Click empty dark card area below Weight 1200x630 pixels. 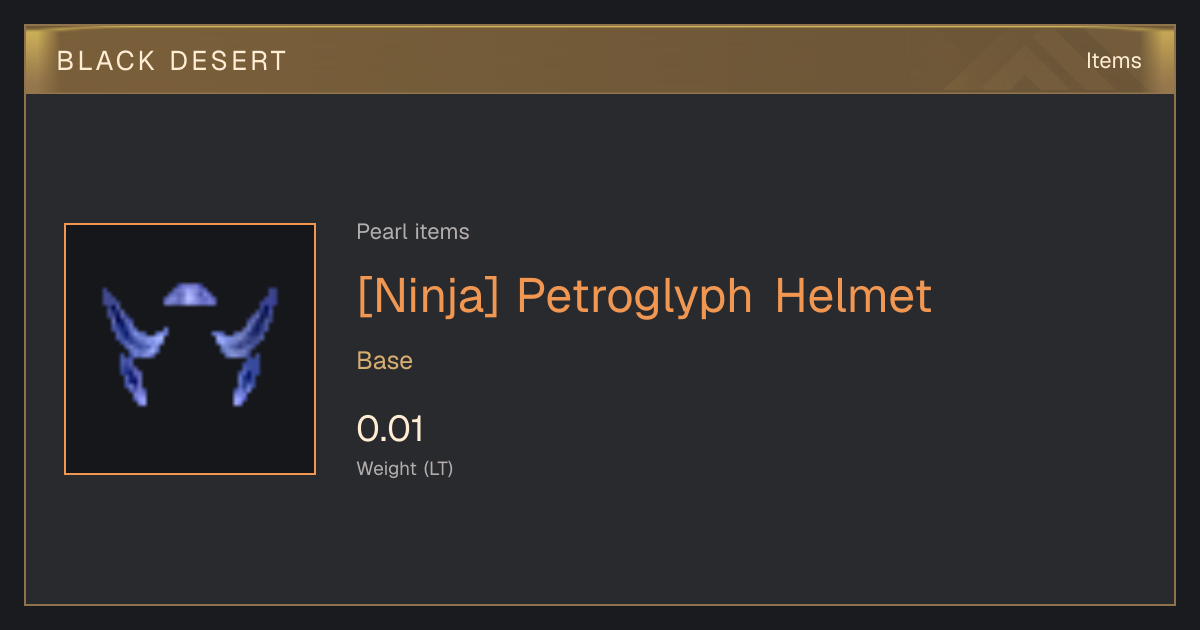[x=700, y=545]
